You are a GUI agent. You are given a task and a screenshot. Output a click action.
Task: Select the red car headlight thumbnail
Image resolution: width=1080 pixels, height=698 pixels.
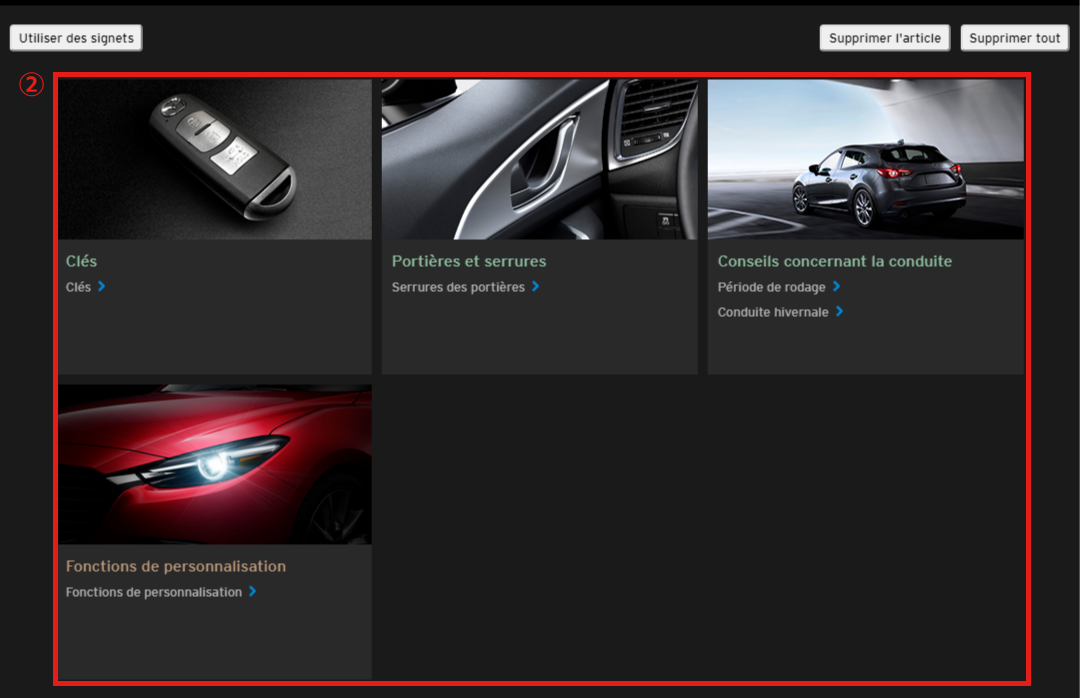pos(215,464)
